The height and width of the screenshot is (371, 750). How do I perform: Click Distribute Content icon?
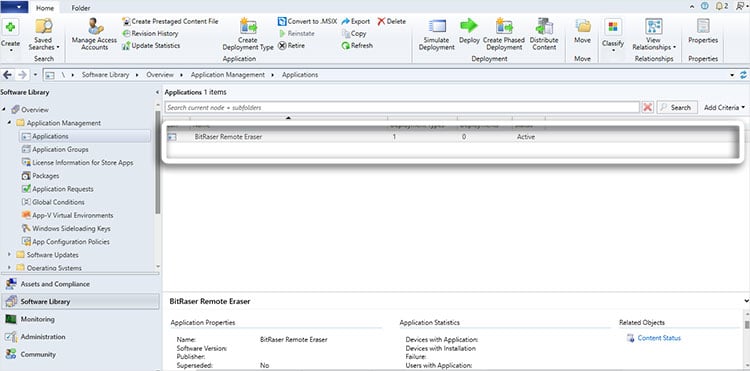coord(544,26)
